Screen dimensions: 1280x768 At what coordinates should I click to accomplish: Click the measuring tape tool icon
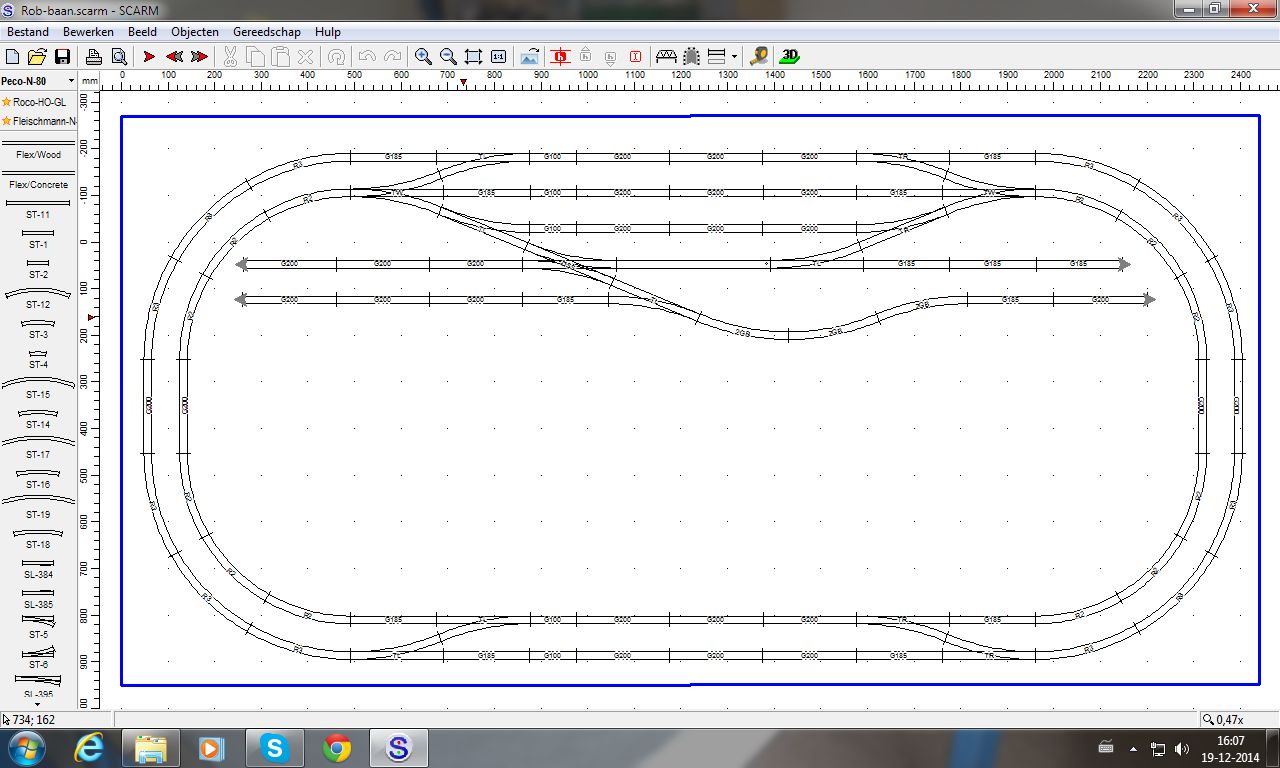click(x=759, y=57)
